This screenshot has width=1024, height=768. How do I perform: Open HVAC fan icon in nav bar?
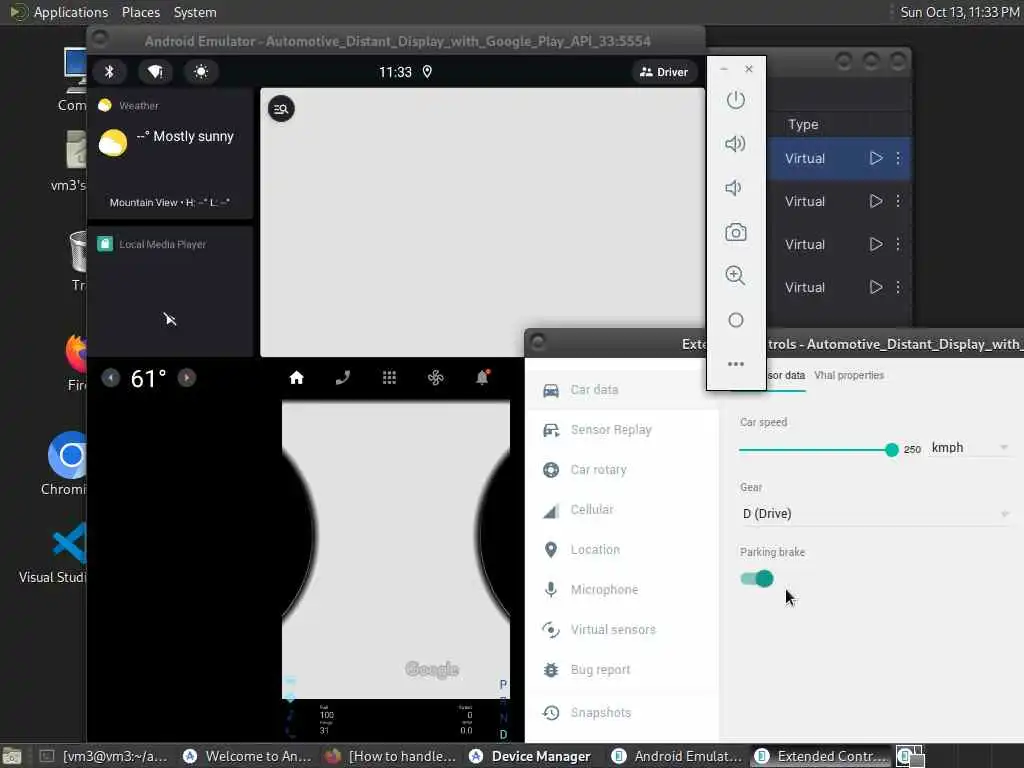(436, 377)
